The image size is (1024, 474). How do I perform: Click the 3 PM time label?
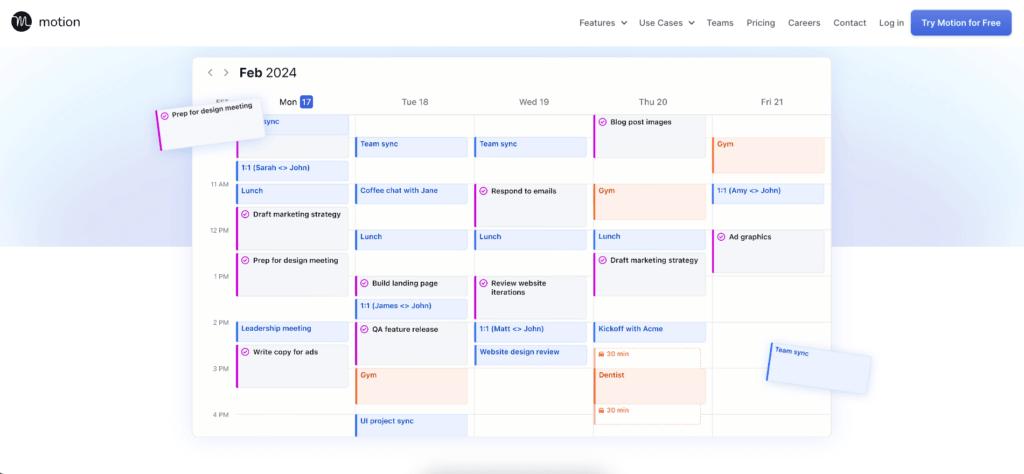tap(221, 369)
